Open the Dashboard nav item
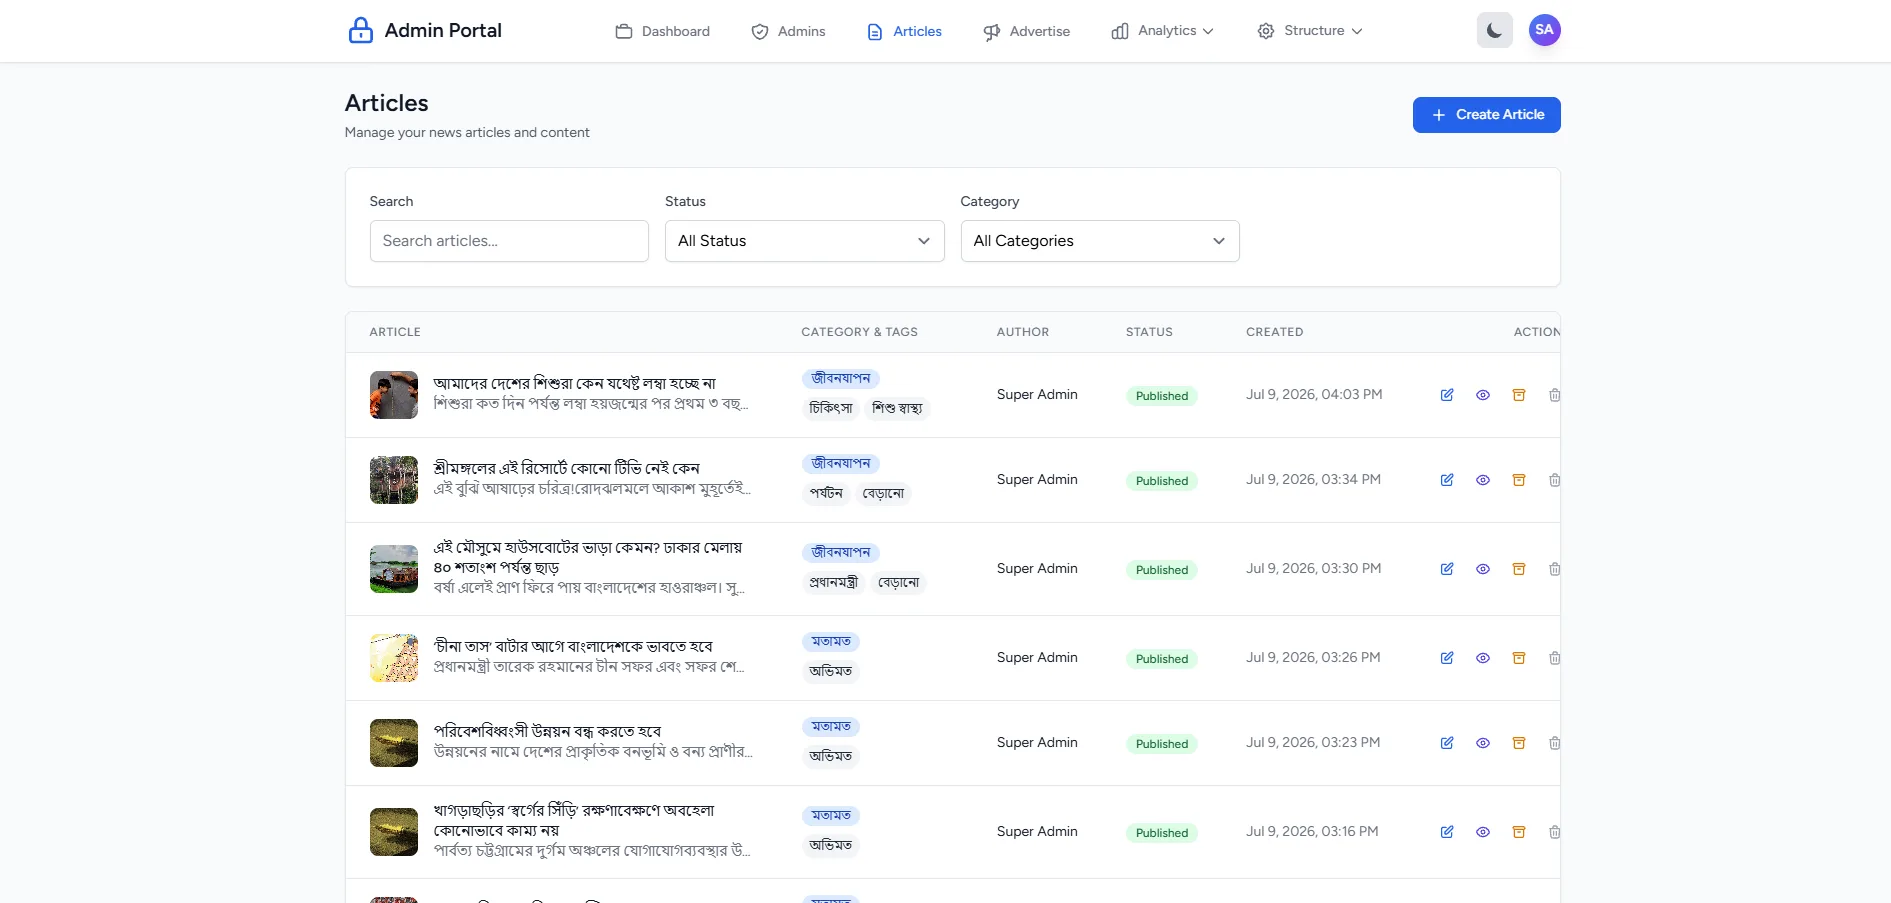The image size is (1891, 903). click(662, 31)
